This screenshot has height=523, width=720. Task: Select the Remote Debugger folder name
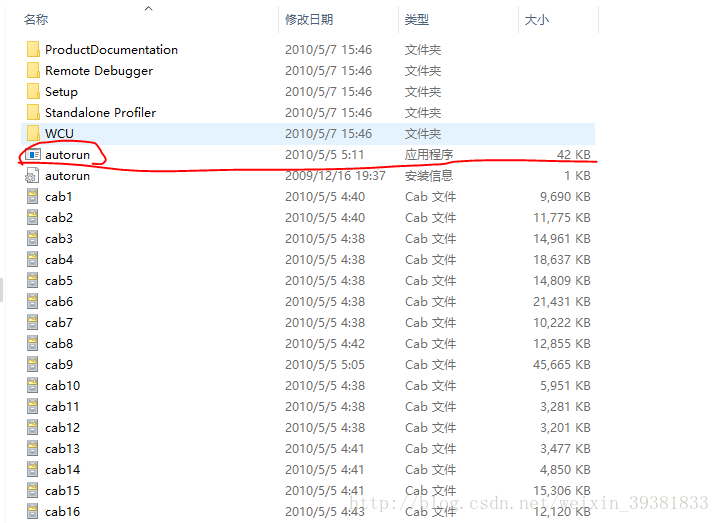[99, 71]
